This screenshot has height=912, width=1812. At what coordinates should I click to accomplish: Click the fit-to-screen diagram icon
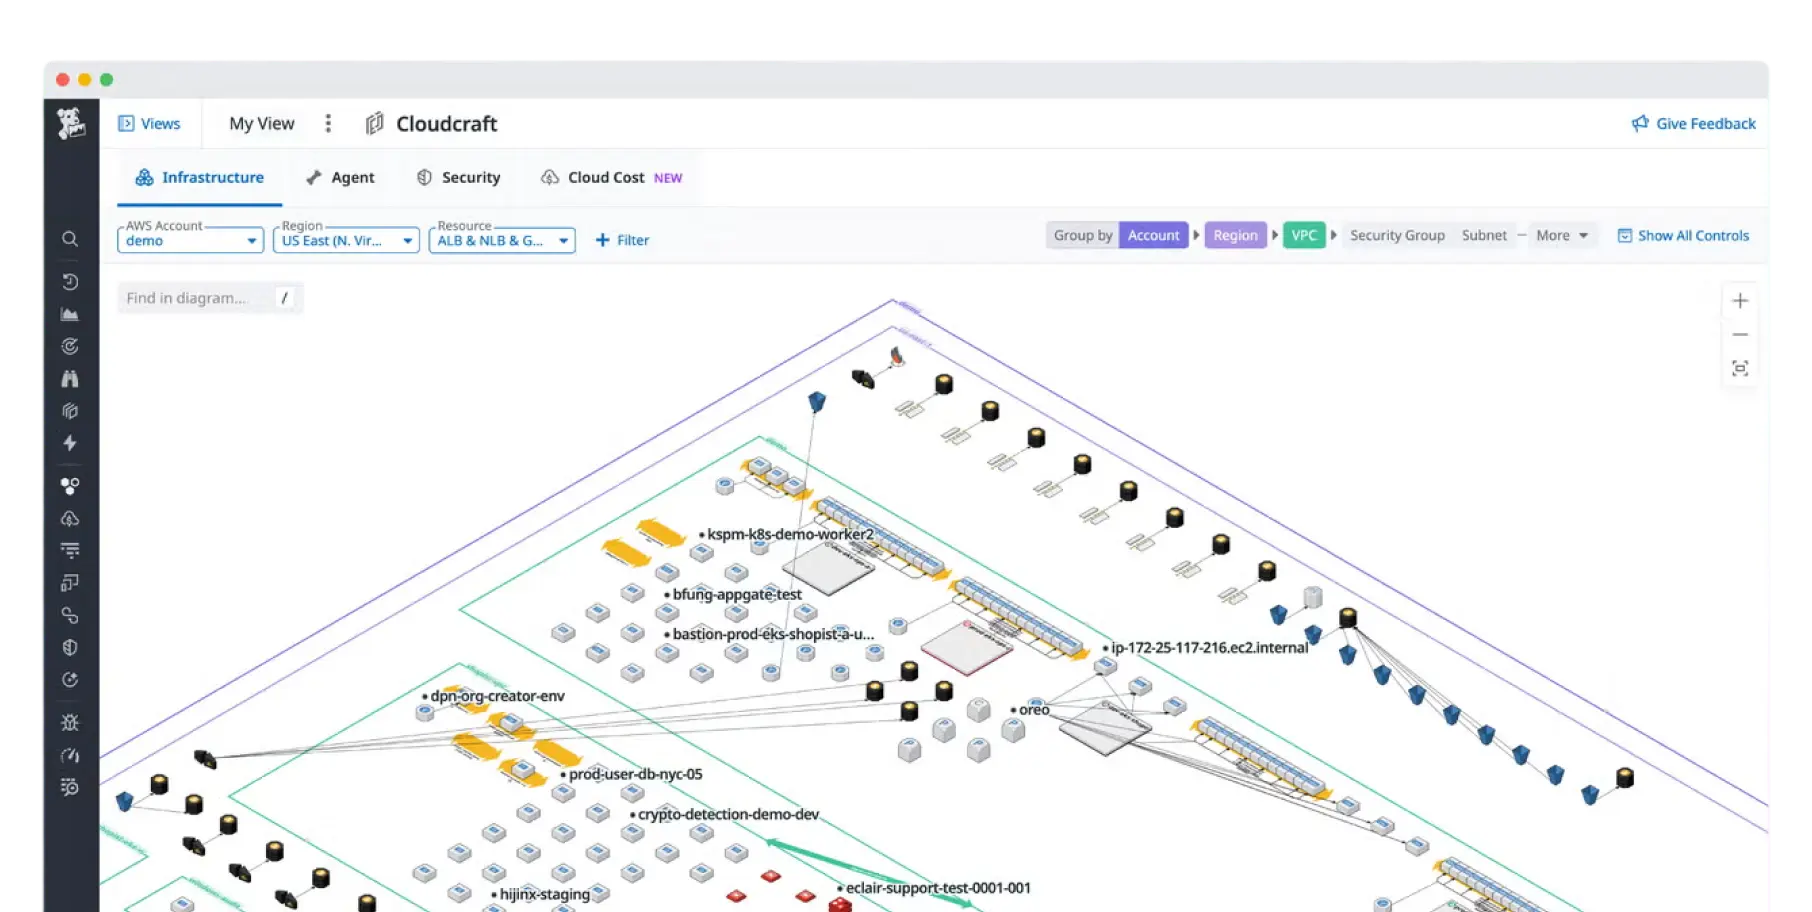click(1740, 368)
